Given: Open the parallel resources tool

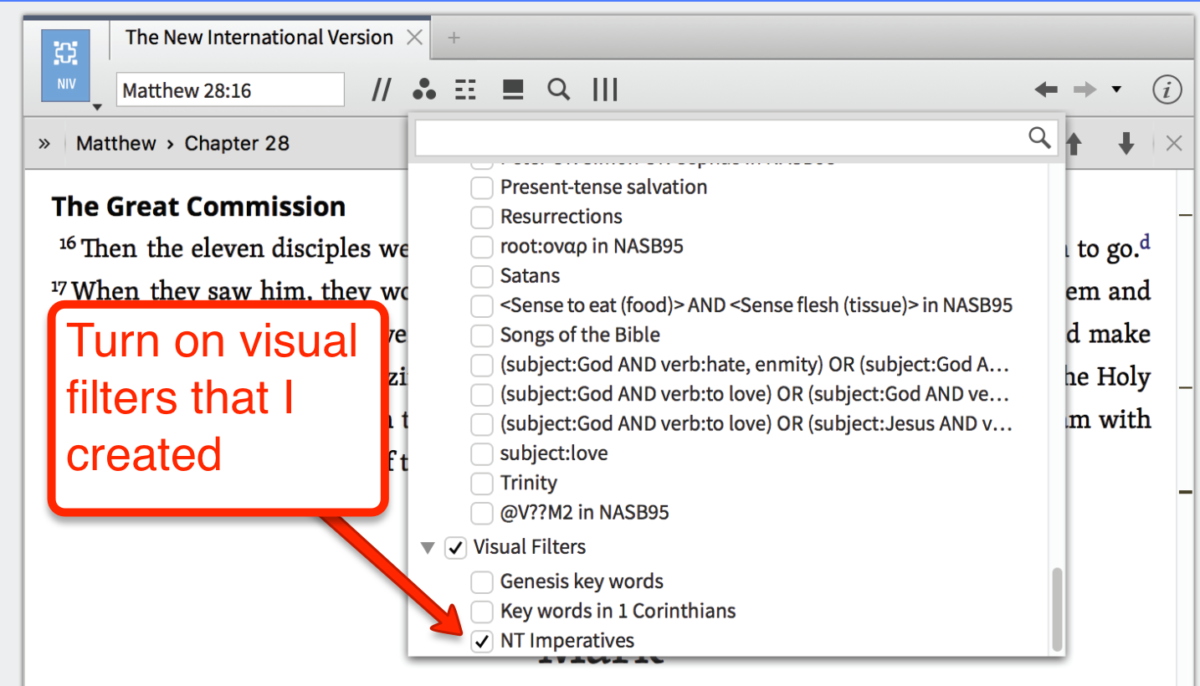Looking at the screenshot, I should point(381,89).
